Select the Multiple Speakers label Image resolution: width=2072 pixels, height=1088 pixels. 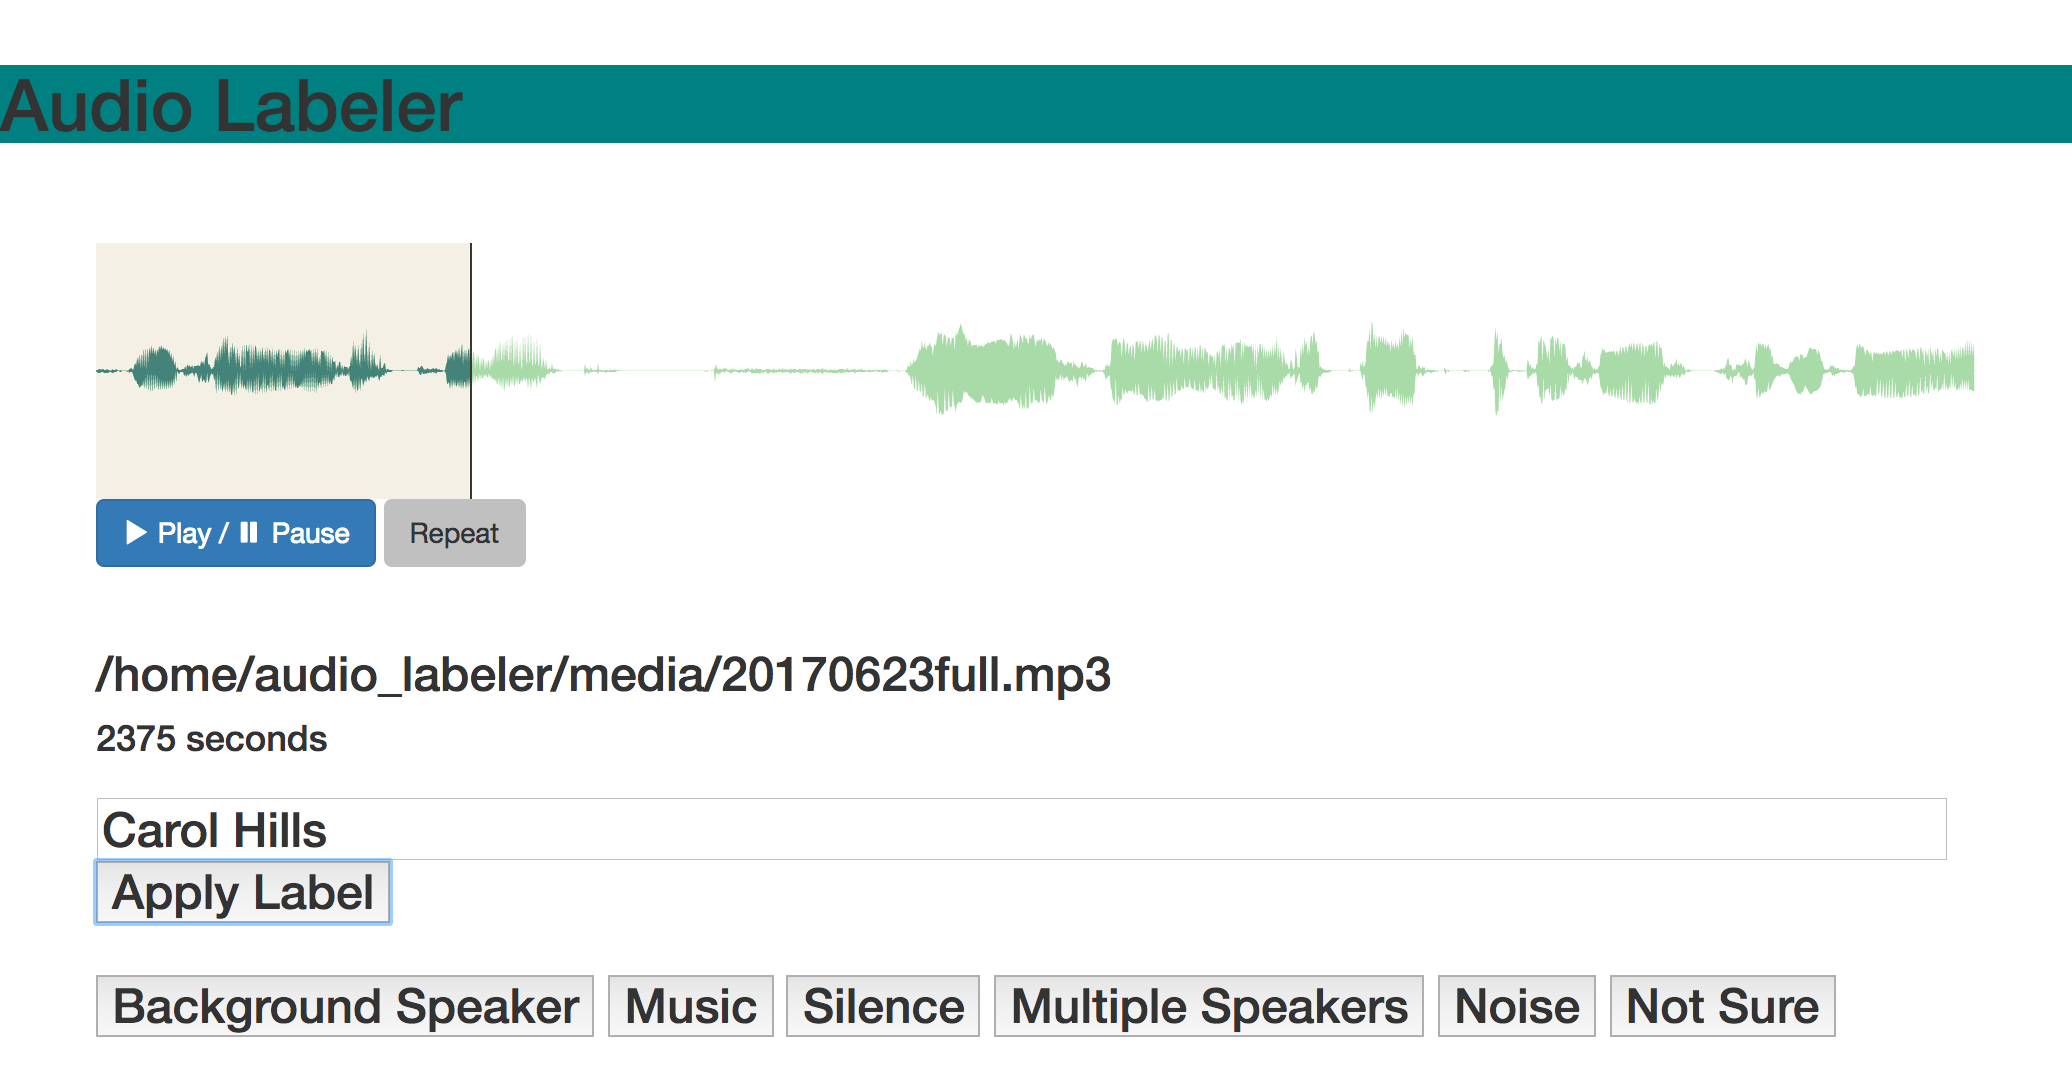click(x=1208, y=1006)
